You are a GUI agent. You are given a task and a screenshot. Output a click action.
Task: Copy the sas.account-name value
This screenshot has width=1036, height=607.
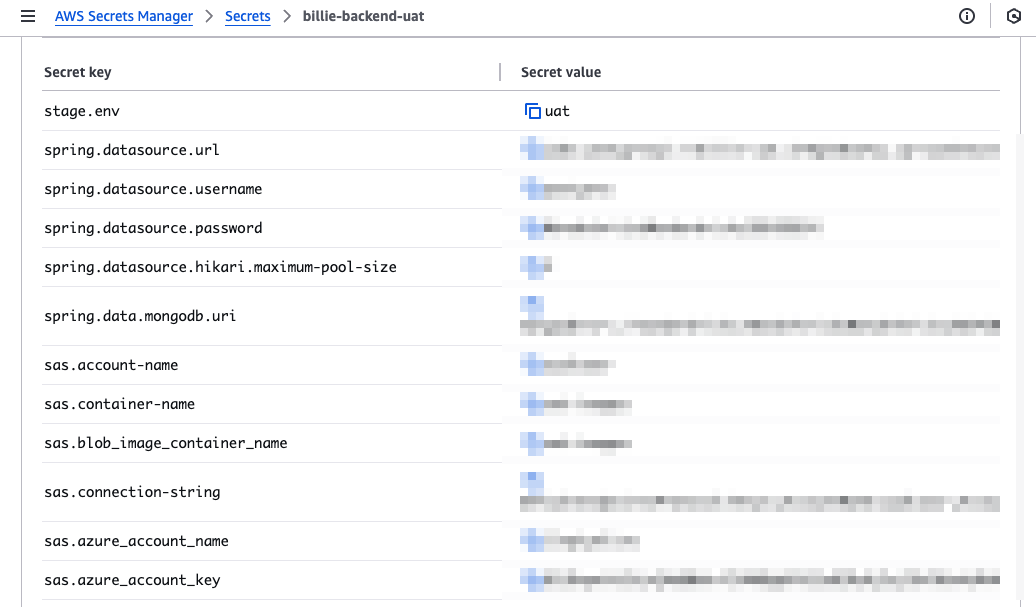point(533,364)
